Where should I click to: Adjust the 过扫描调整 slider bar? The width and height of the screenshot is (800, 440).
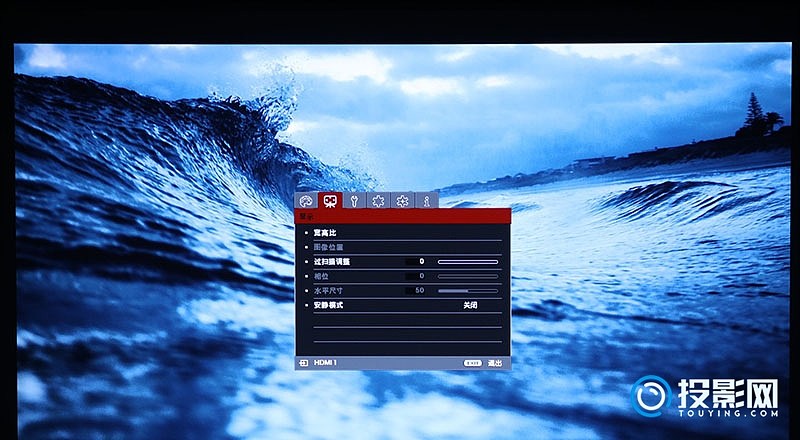467,261
